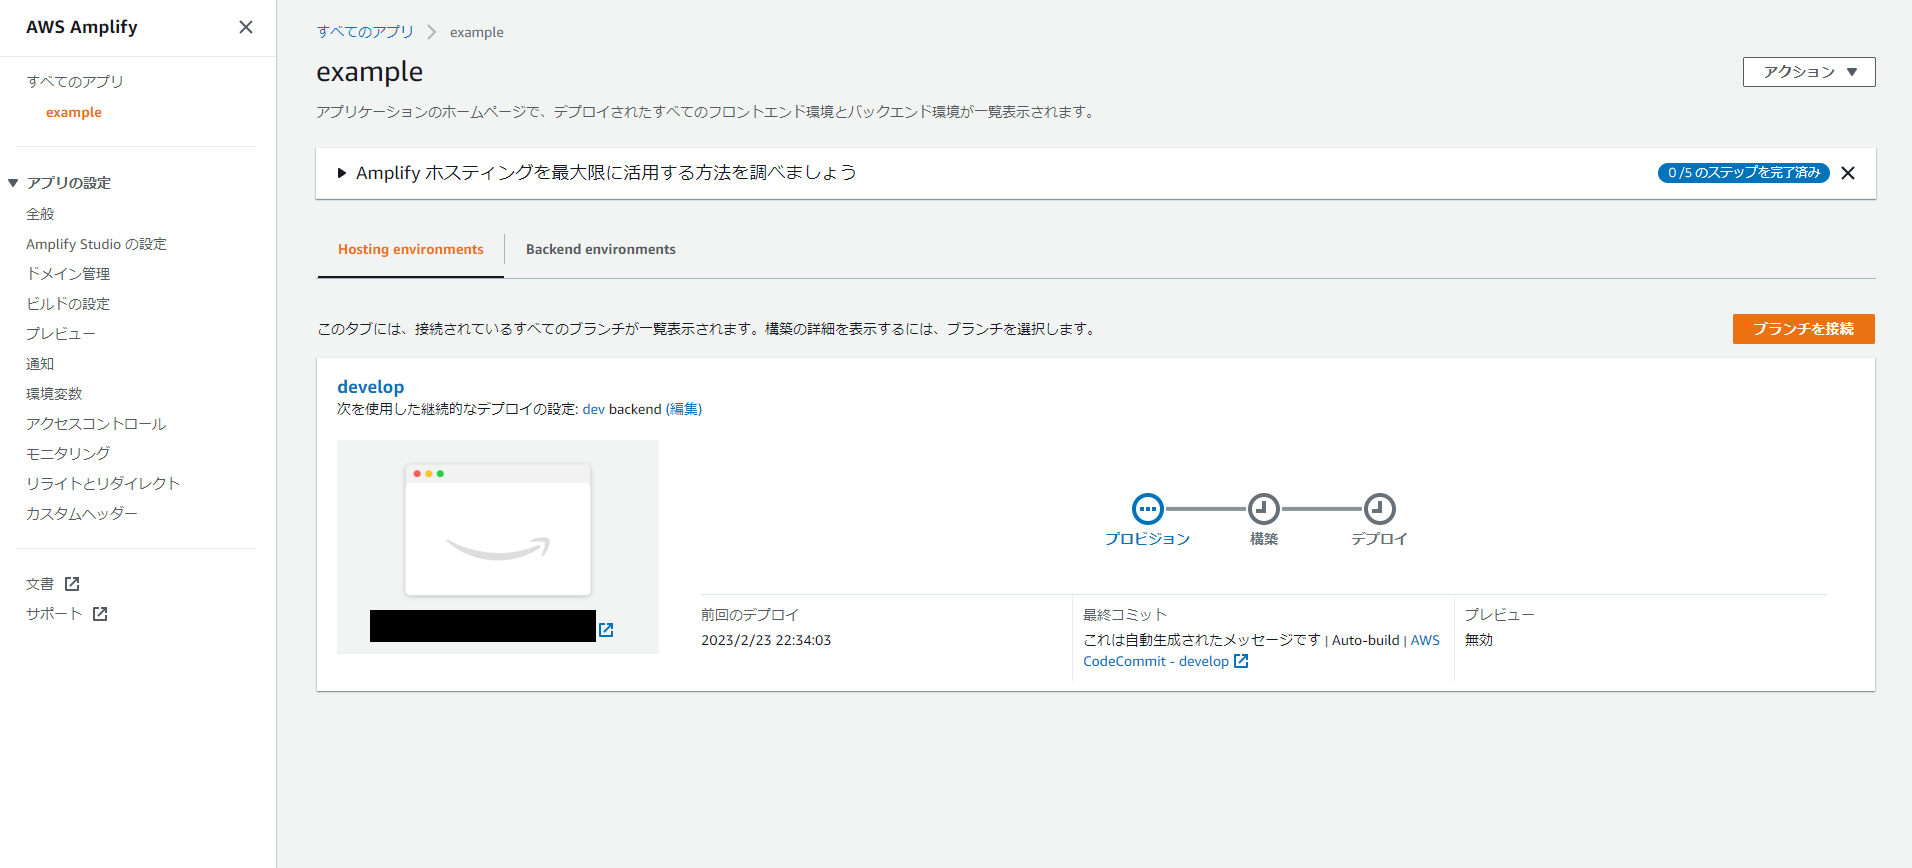
Task: Click the redacted site URL link
Action: click(483, 626)
